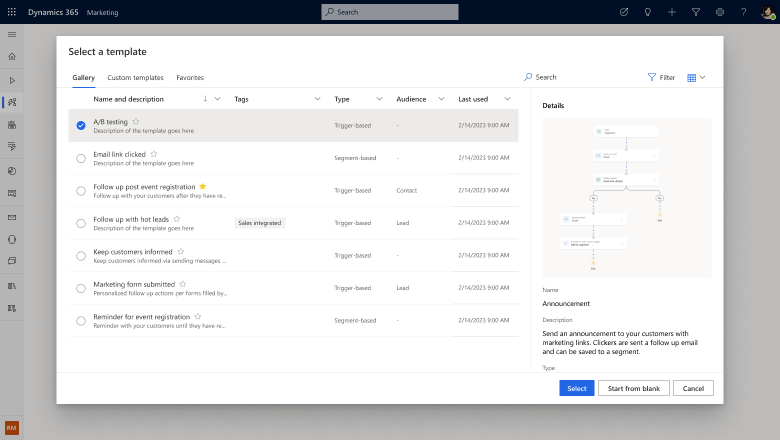The width and height of the screenshot is (780, 440).
Task: Favorite the Email link clicked template star
Action: click(x=152, y=154)
